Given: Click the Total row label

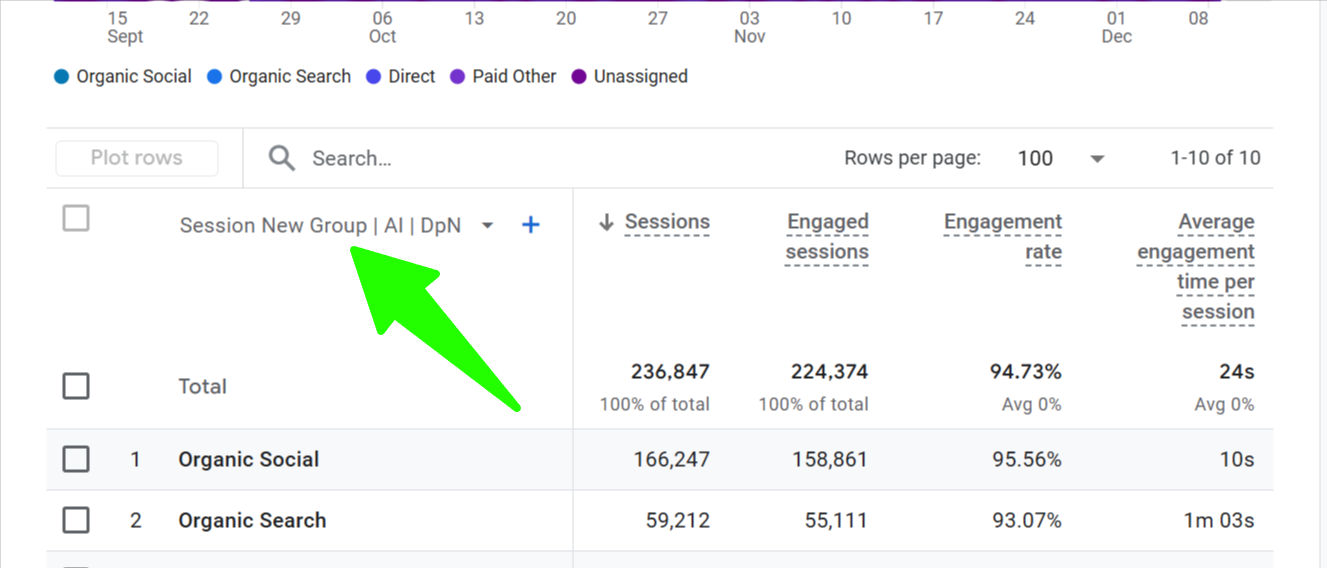Looking at the screenshot, I should click(202, 387).
